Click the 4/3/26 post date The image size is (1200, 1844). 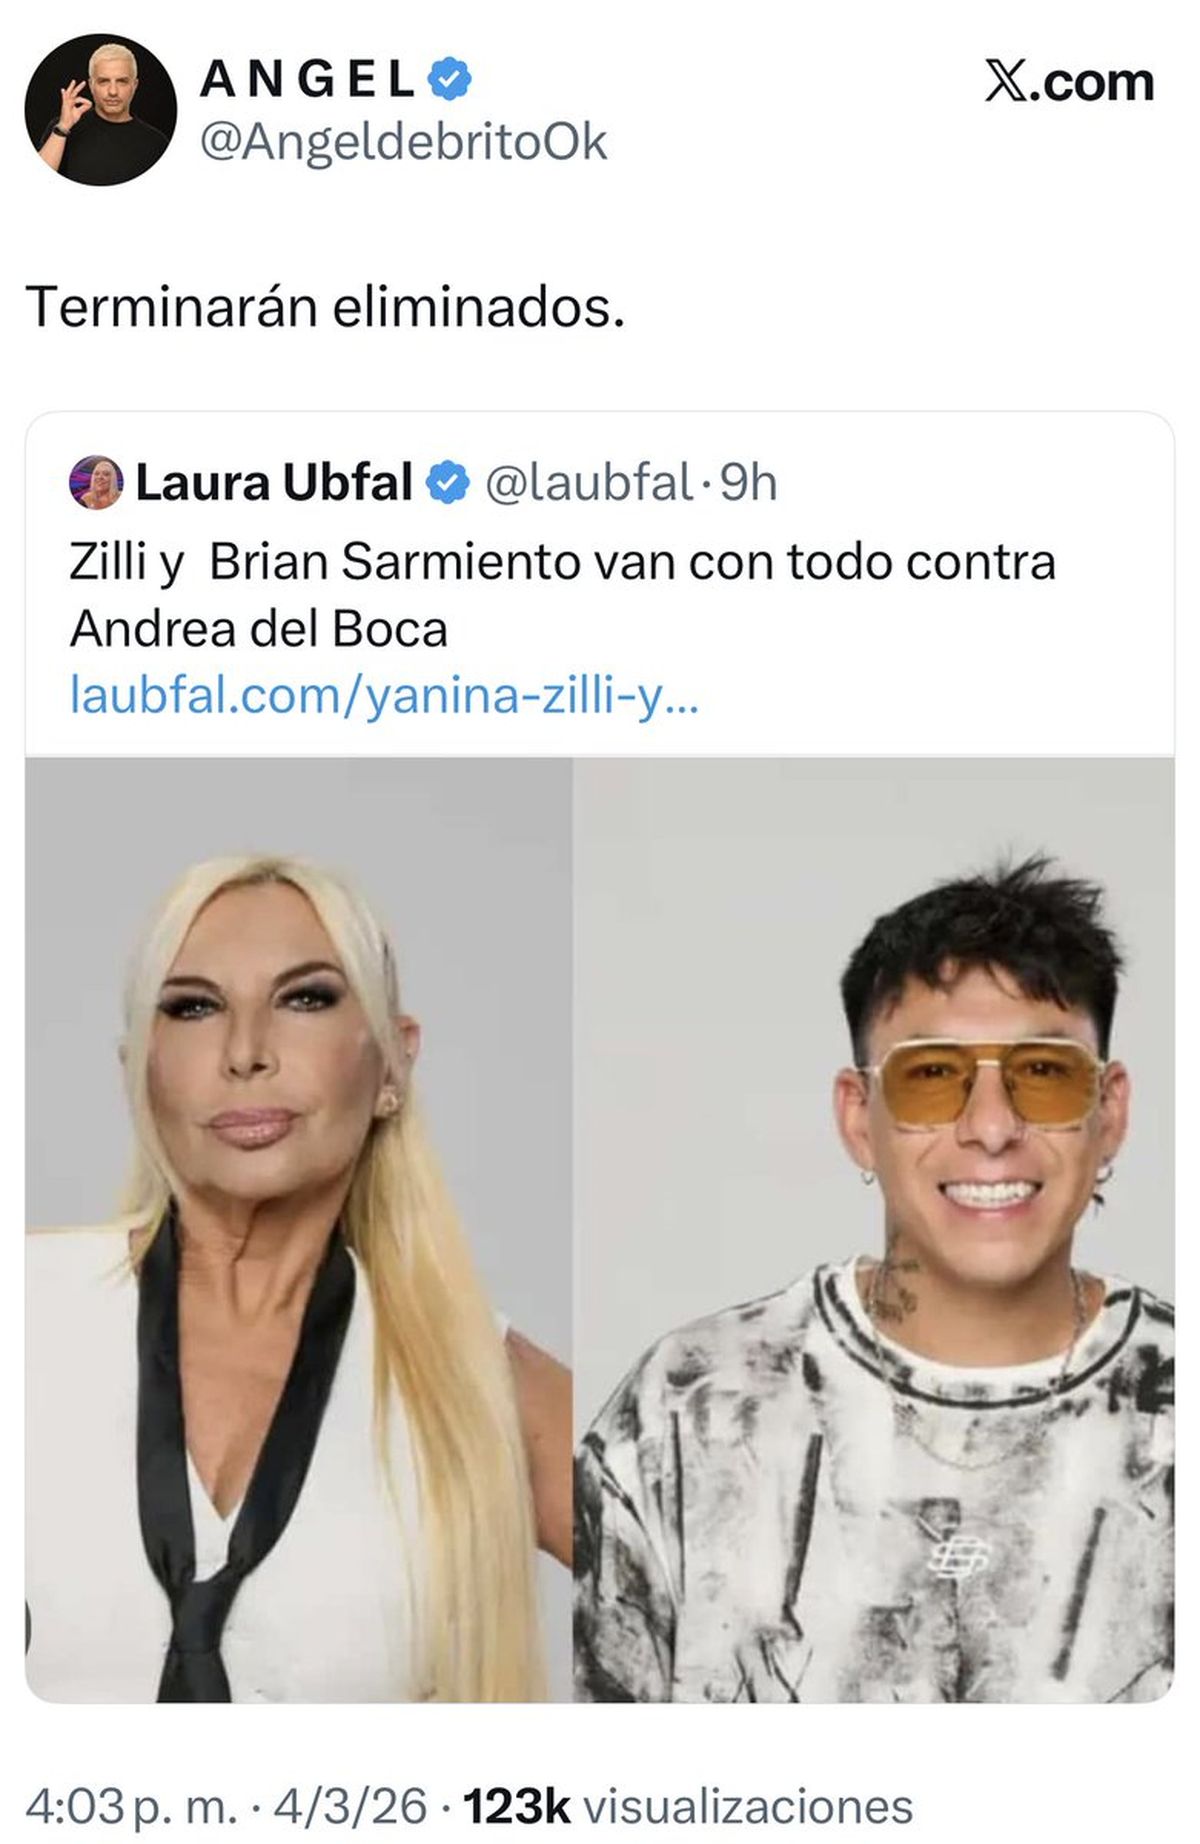pos(350,1799)
